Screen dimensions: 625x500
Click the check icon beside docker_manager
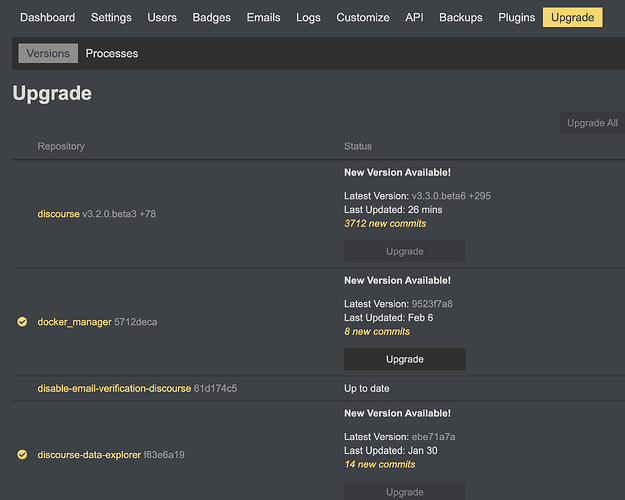tap(22, 321)
